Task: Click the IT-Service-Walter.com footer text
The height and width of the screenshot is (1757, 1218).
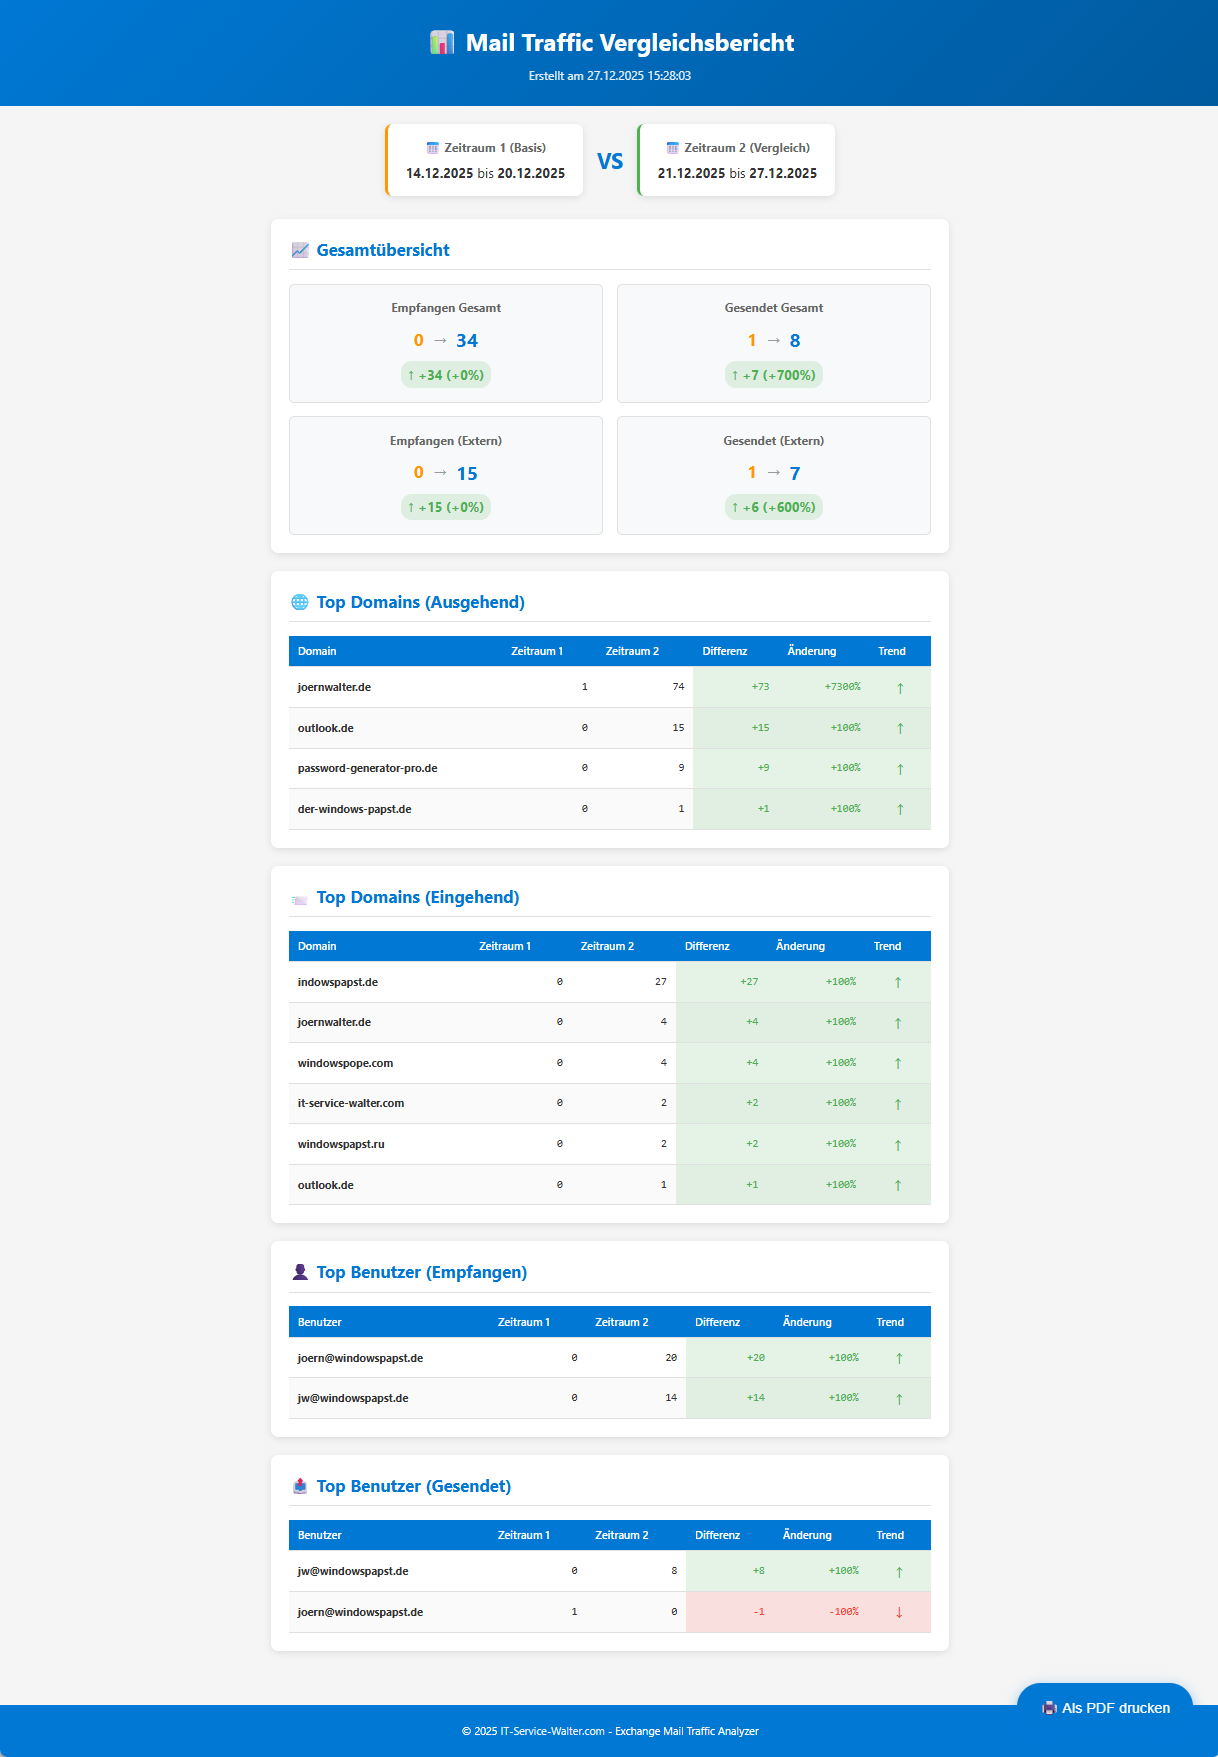Action: [552, 1731]
